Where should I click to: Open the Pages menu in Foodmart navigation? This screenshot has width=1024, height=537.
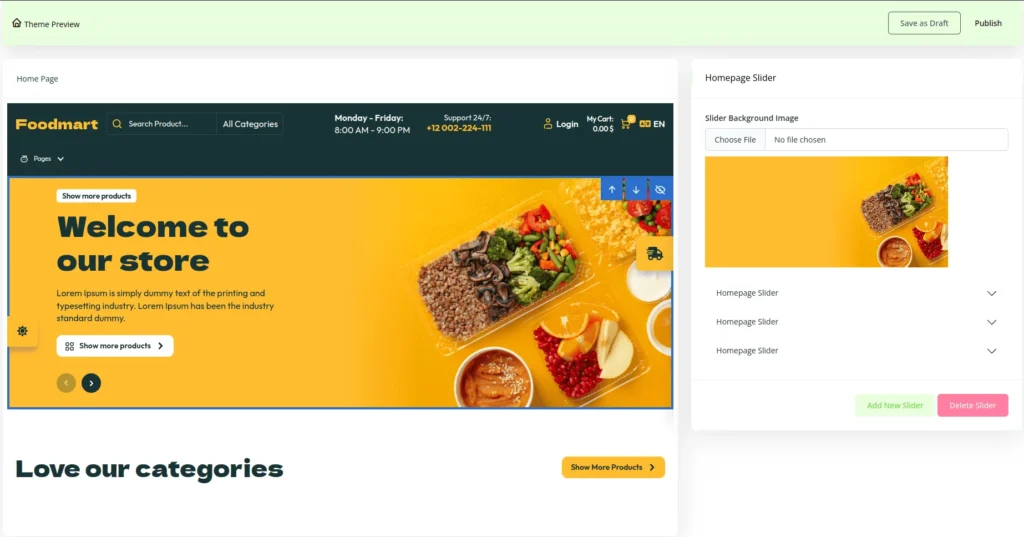(42, 159)
